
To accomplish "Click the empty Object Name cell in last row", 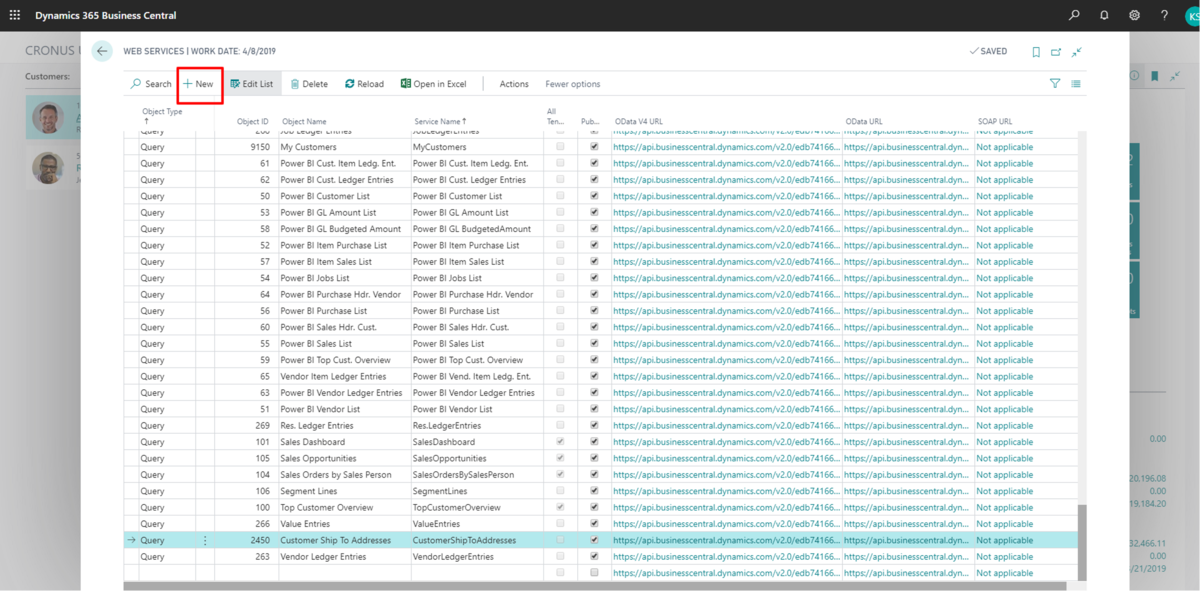I will tap(343, 573).
